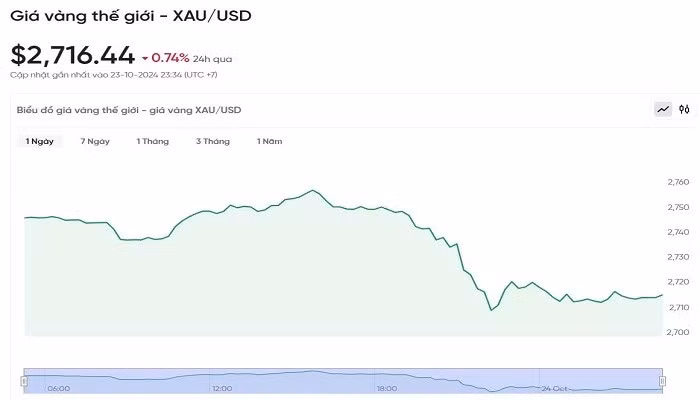Click 12:00 marker on the navigator timeline
This screenshot has height=400, width=700.
pos(222,388)
